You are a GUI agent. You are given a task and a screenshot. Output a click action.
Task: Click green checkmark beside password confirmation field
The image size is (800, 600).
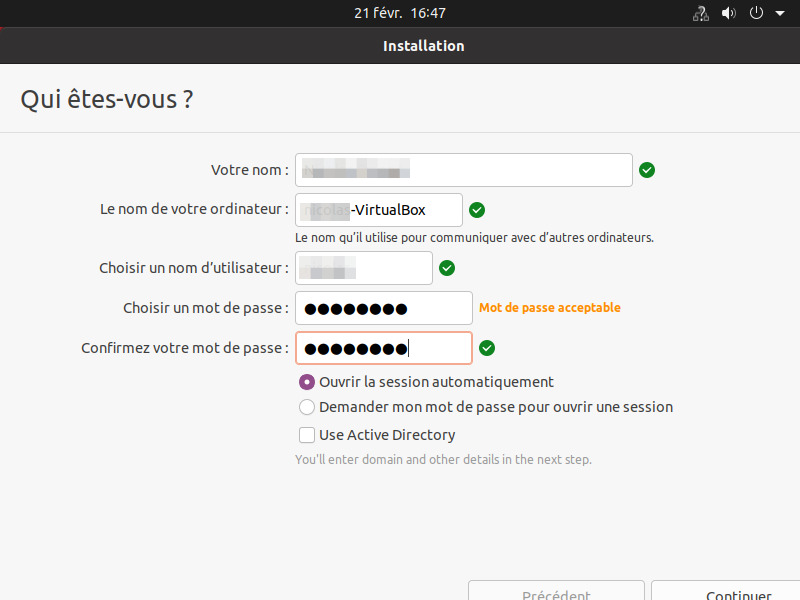tap(487, 348)
